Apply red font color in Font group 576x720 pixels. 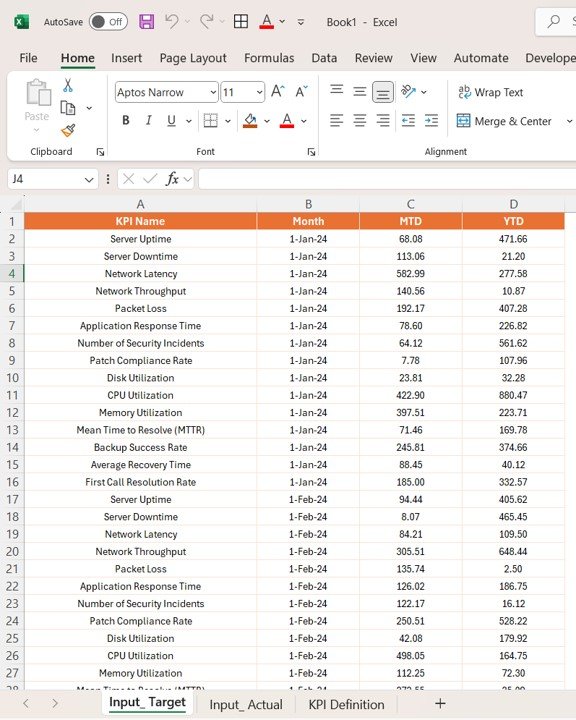coord(287,121)
